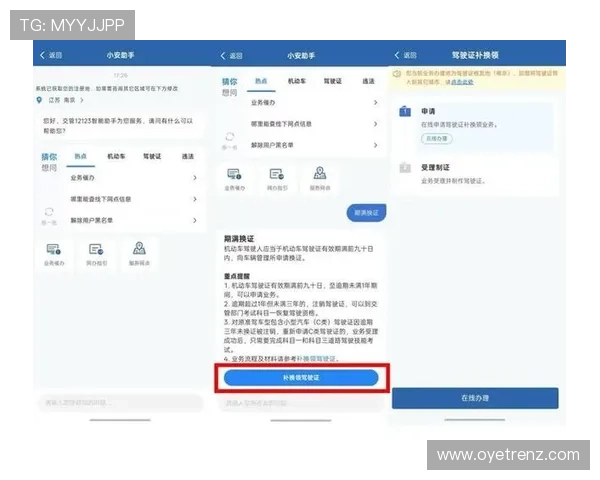Screen dimensions: 600x480
Task: Select the 违法 tab on the left screen
Action: [188, 156]
